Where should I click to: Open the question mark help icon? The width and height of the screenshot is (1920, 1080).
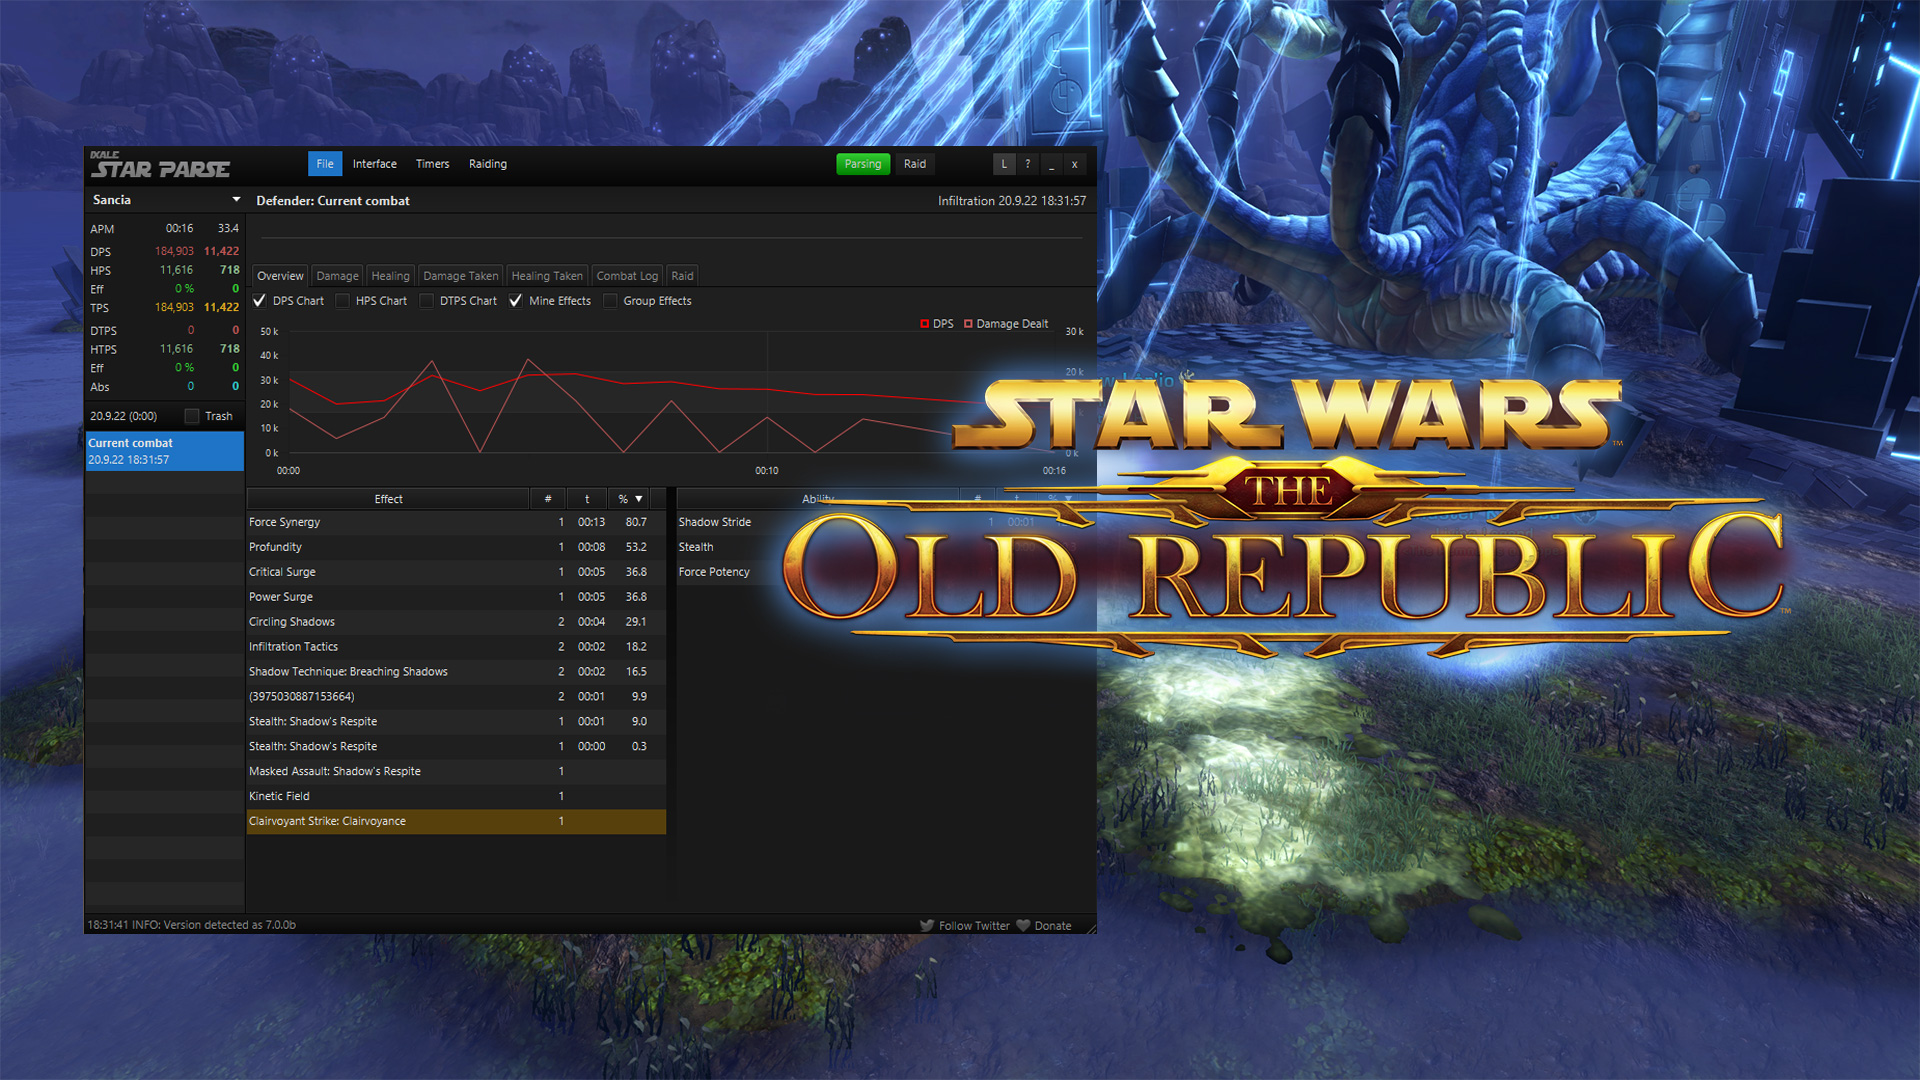(x=1028, y=164)
